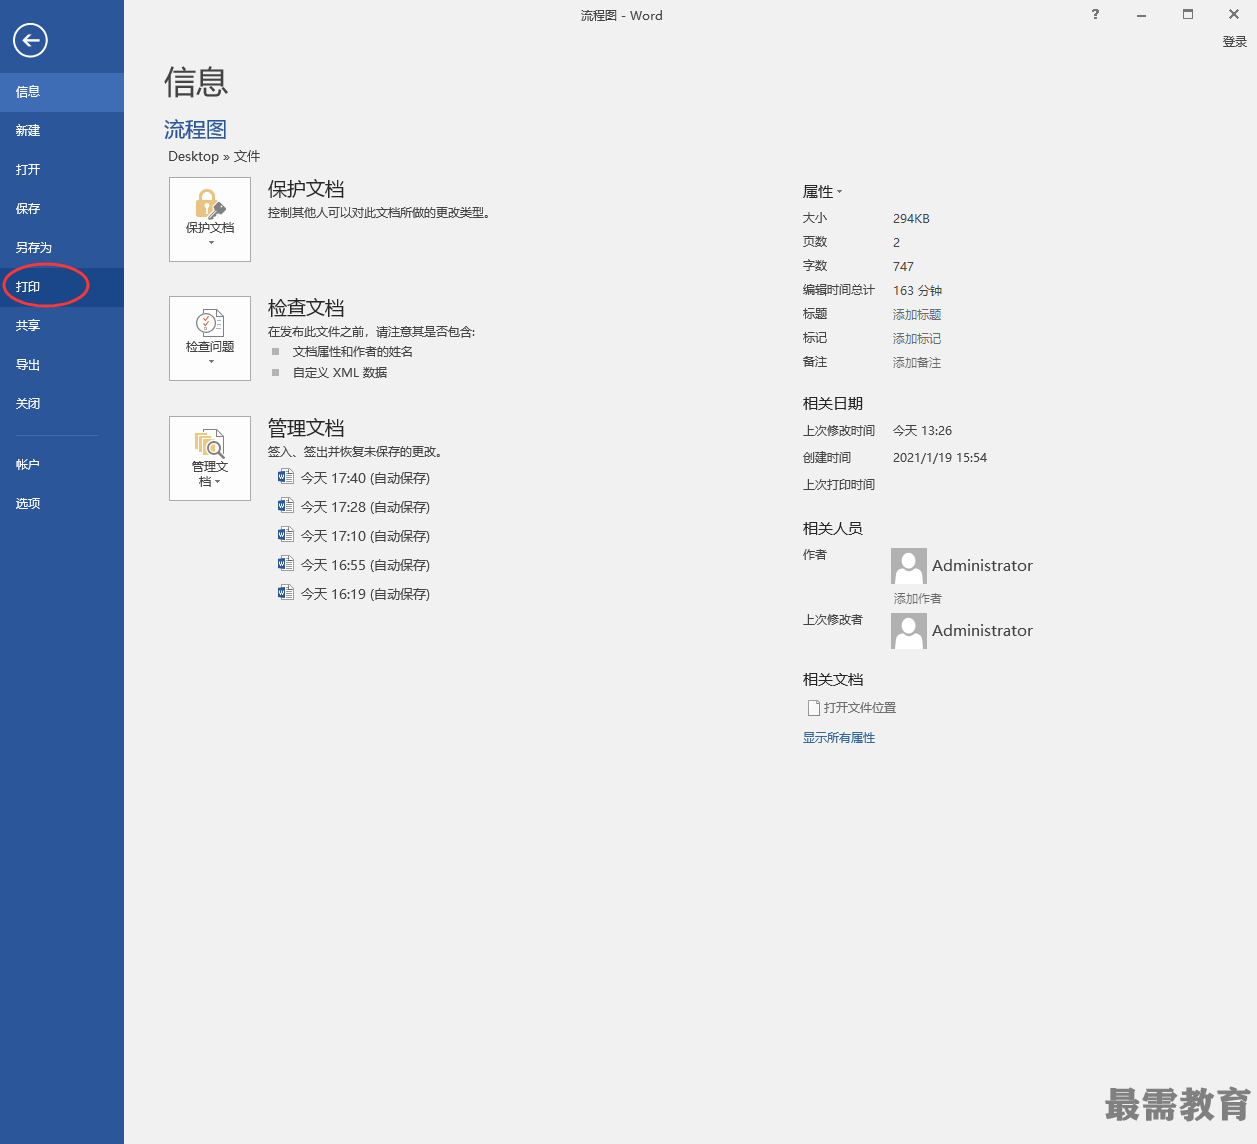Click the 显示所有属性 link
The height and width of the screenshot is (1144, 1257).
[839, 738]
